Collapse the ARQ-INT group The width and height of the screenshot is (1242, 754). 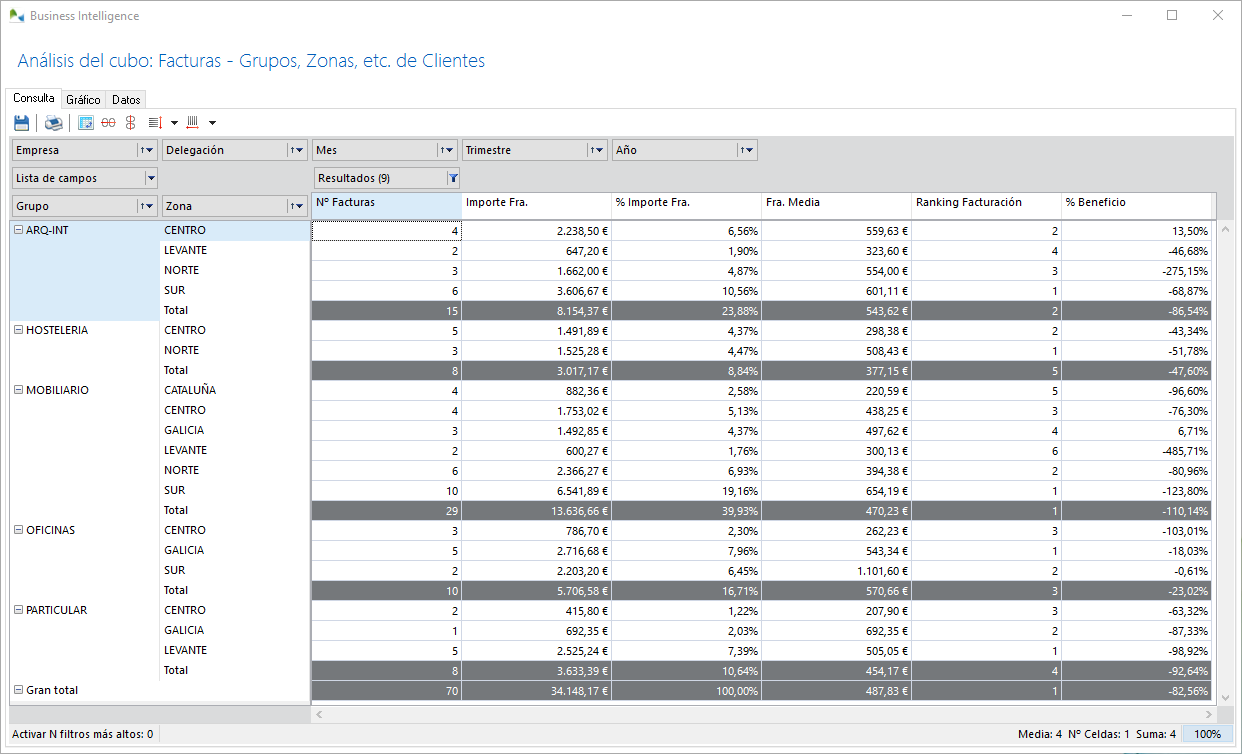[x=18, y=230]
